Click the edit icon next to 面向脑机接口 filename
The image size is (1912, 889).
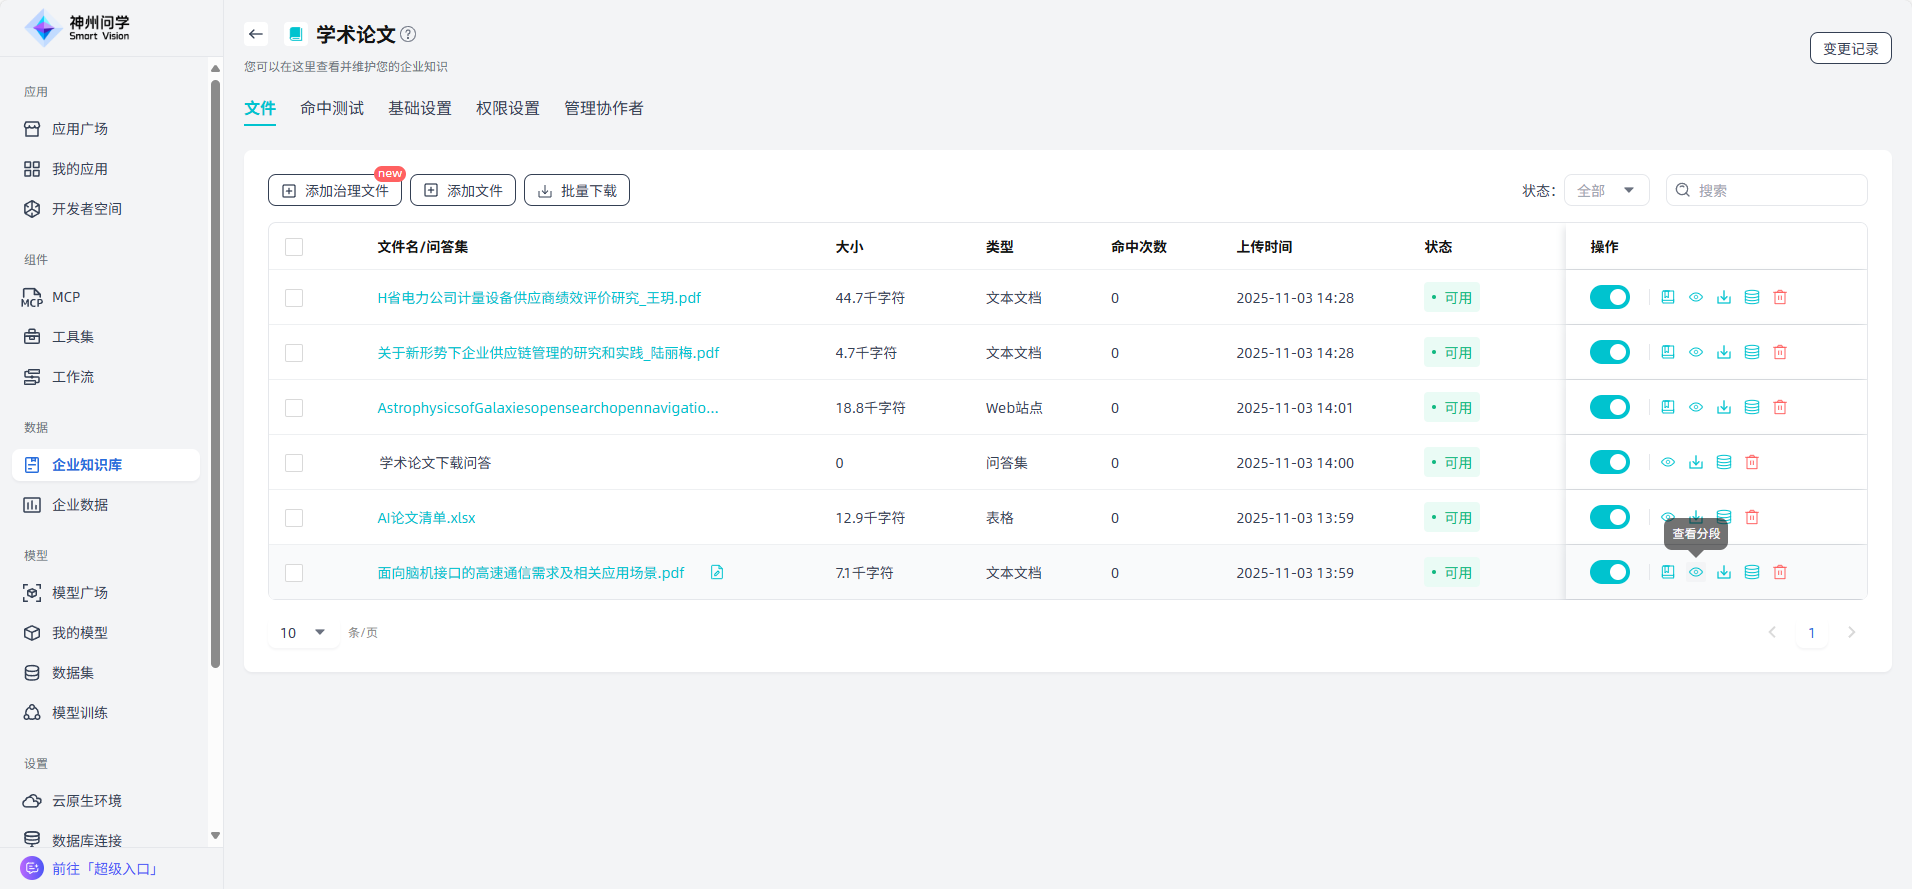(717, 572)
